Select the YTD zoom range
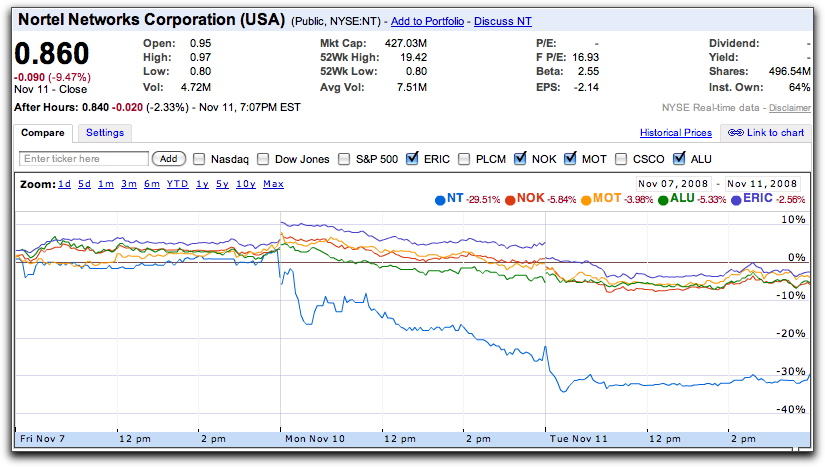 (x=177, y=184)
